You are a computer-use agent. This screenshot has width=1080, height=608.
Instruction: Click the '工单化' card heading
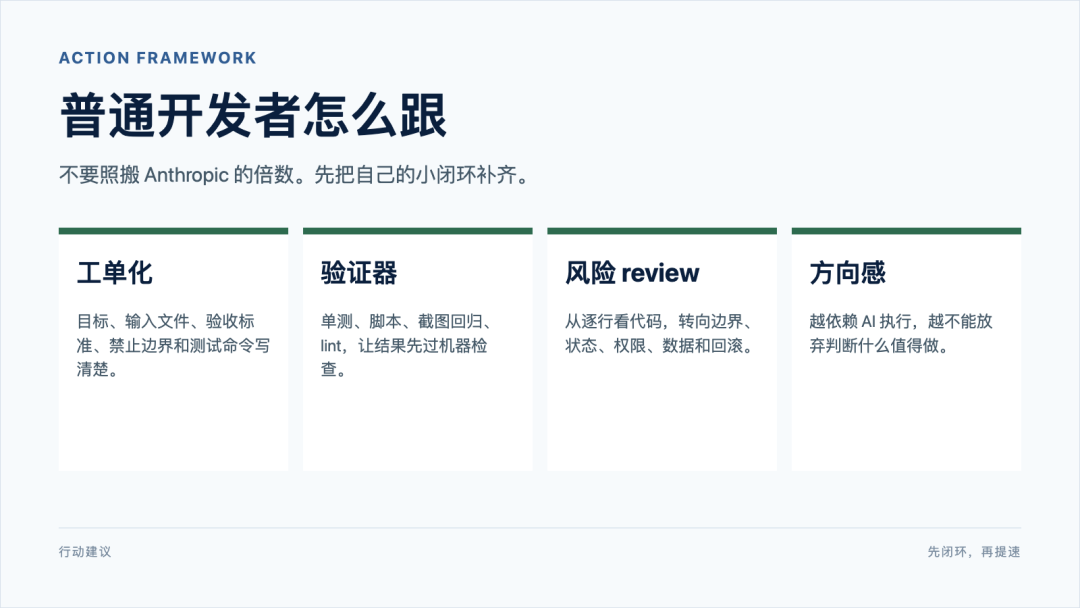(x=114, y=273)
